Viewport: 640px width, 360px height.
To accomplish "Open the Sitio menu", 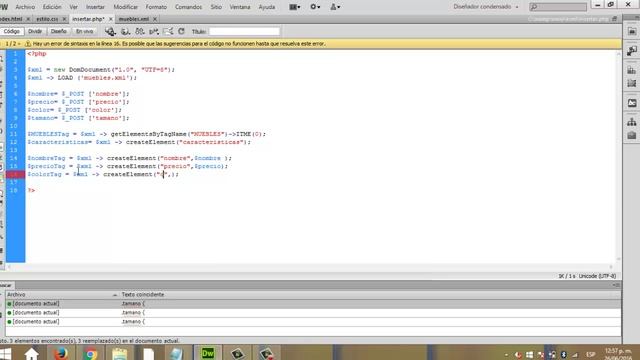I will tap(216, 7).
